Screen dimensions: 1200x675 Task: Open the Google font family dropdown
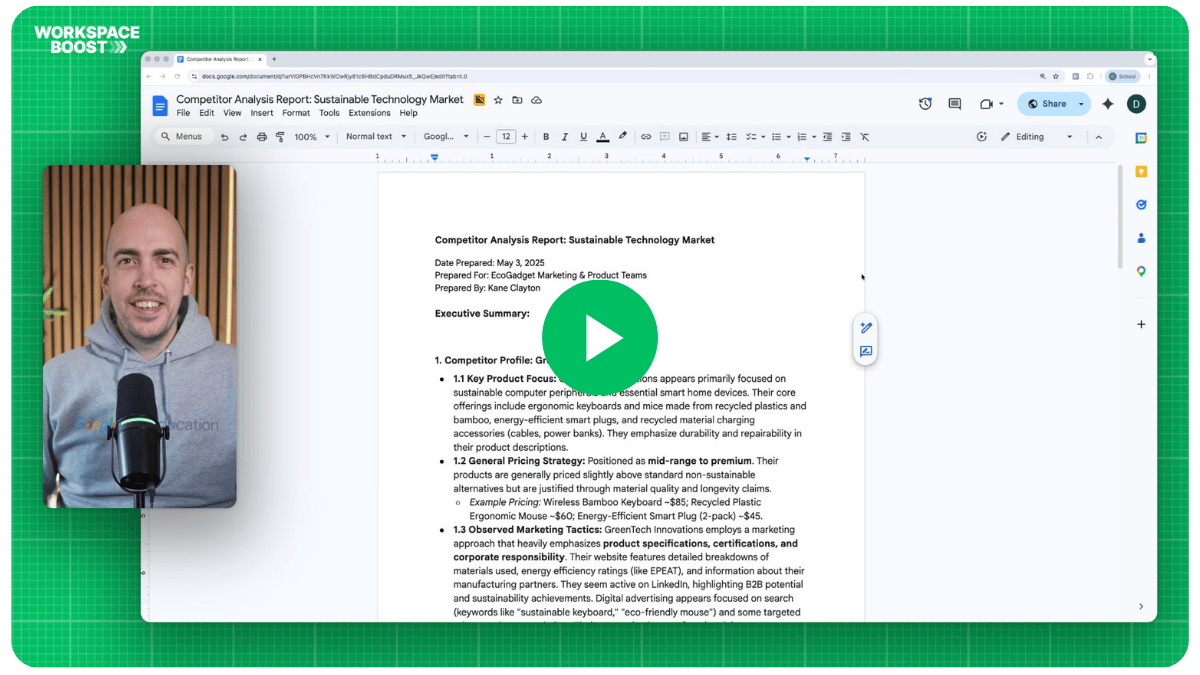click(x=446, y=137)
